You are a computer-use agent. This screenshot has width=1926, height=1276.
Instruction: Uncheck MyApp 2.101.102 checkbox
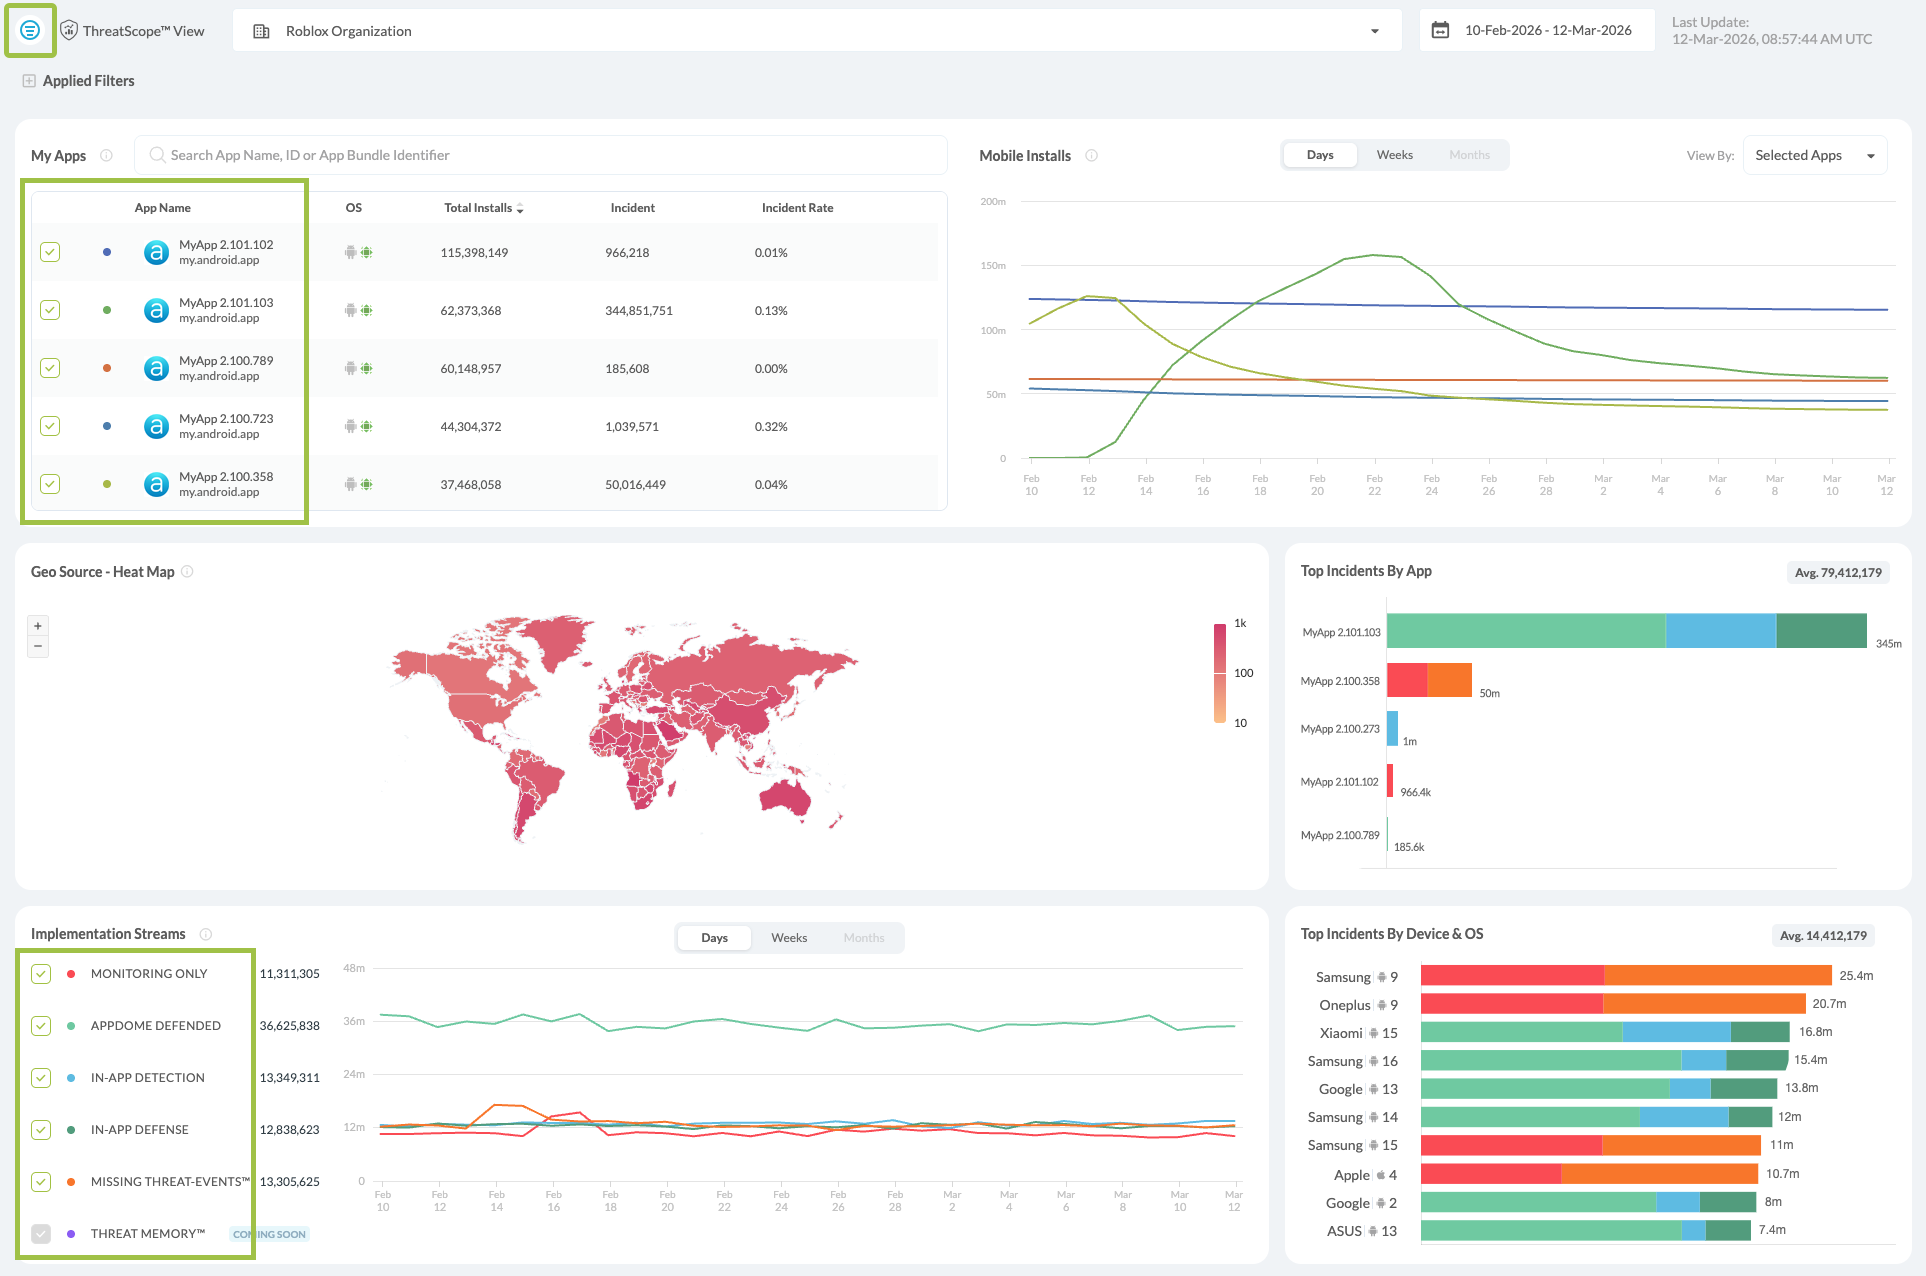pyautogui.click(x=50, y=252)
